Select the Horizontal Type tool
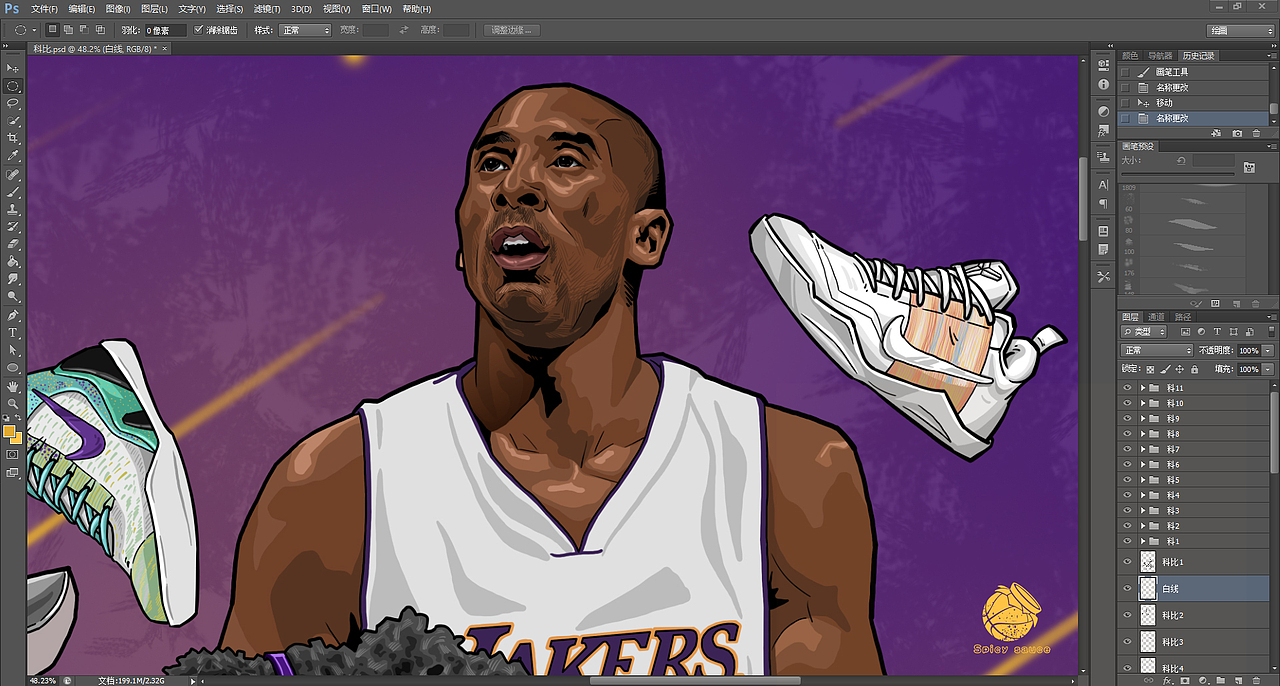 pos(13,332)
